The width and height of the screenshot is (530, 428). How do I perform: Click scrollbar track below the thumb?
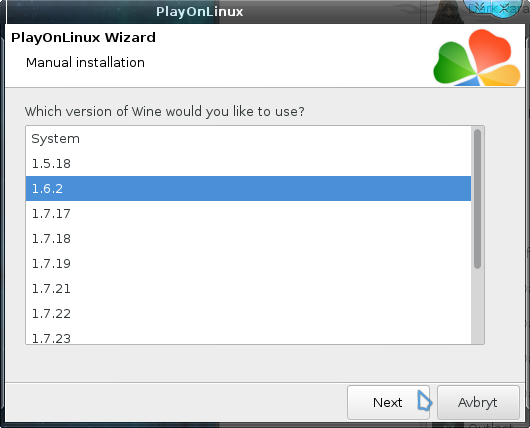point(477,306)
